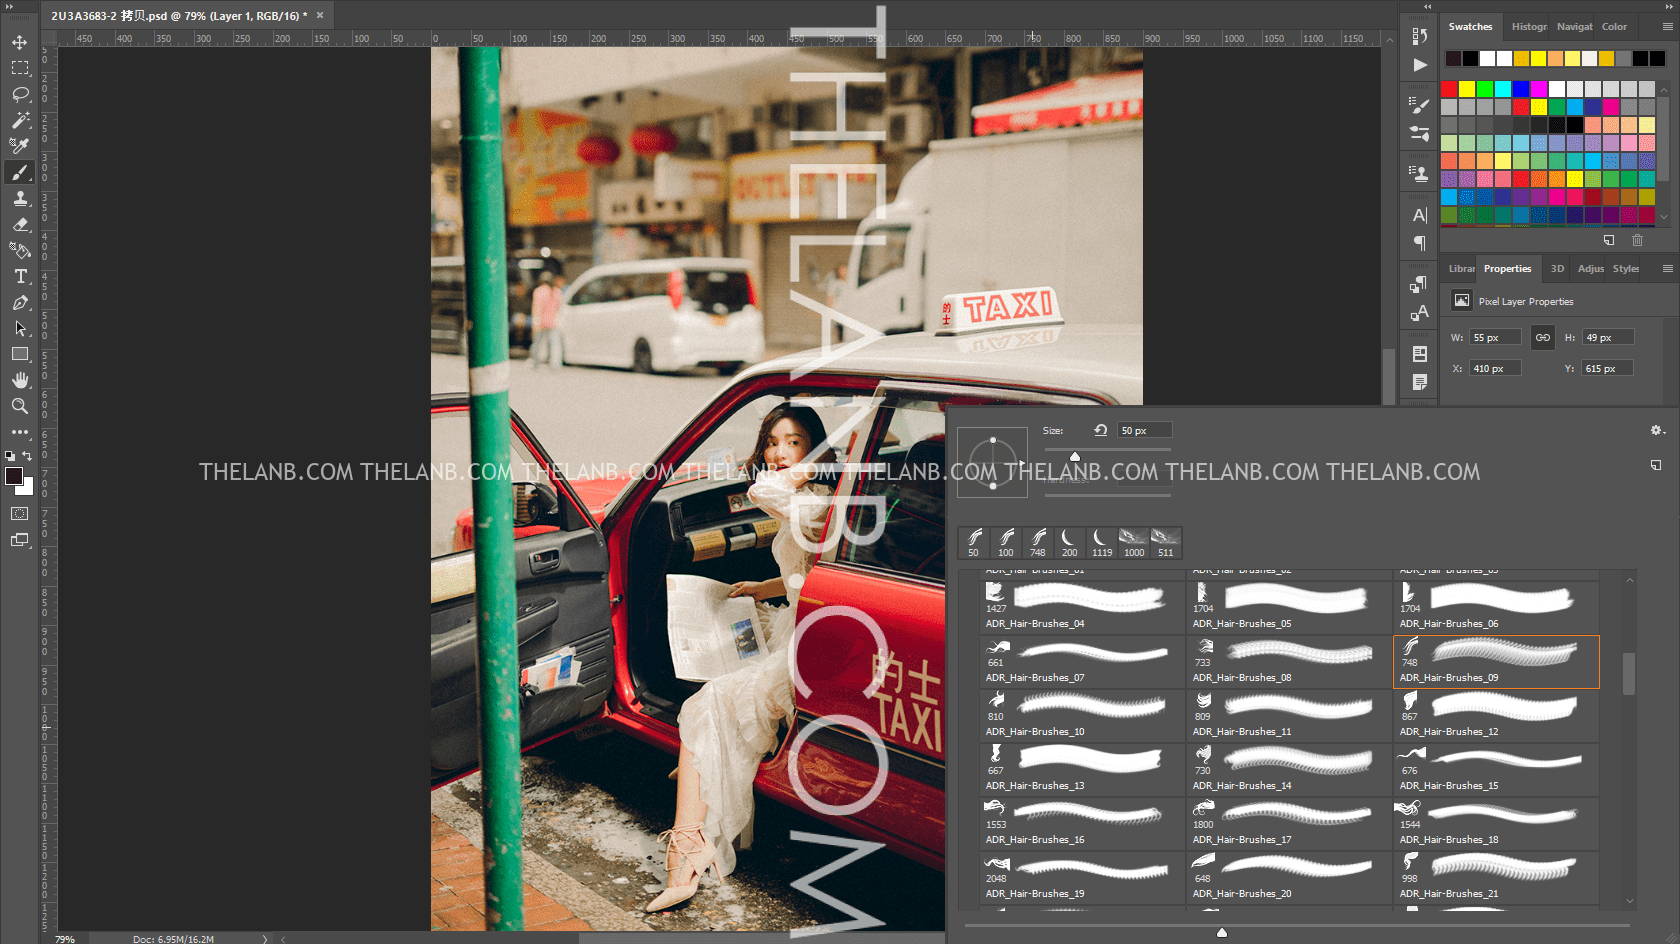
Task: Select the Clone Stamp tool
Action: [x=20, y=198]
